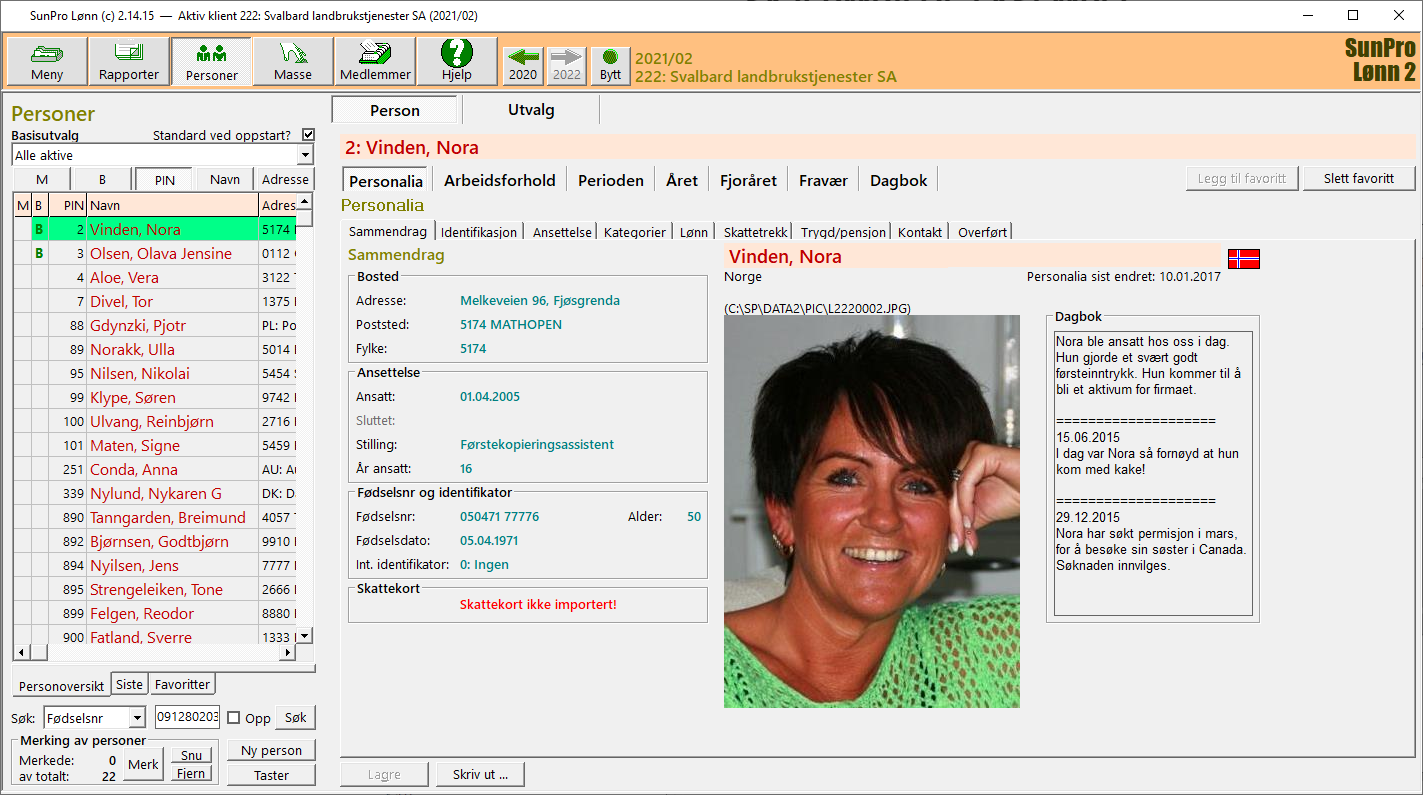
Task: Select the Identifikasjon sub-tab
Action: [x=479, y=232]
